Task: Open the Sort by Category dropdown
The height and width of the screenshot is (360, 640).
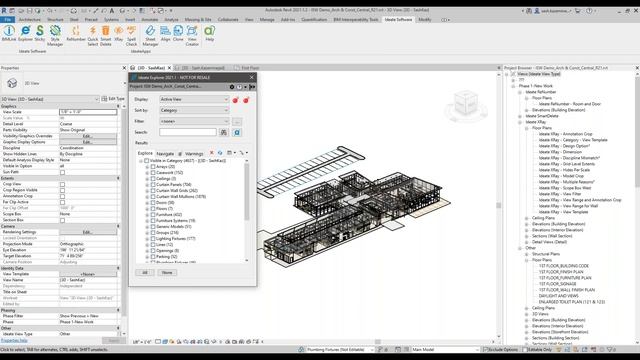Action: 194,110
